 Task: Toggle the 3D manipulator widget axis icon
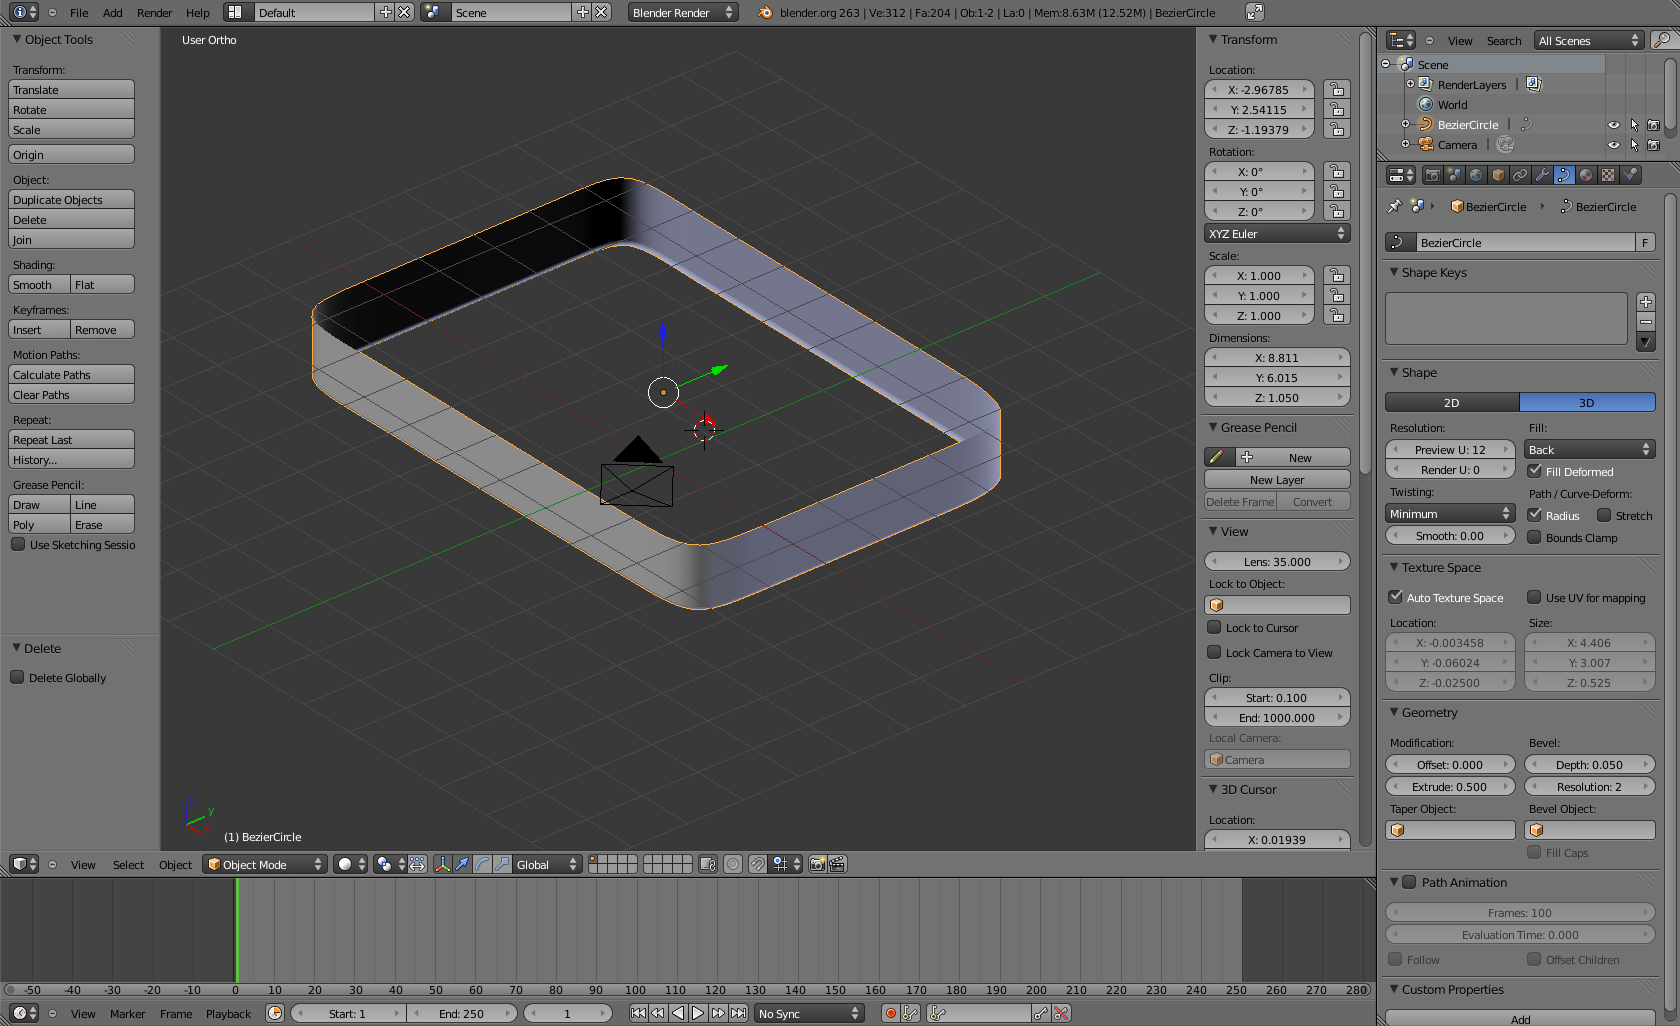(x=442, y=864)
